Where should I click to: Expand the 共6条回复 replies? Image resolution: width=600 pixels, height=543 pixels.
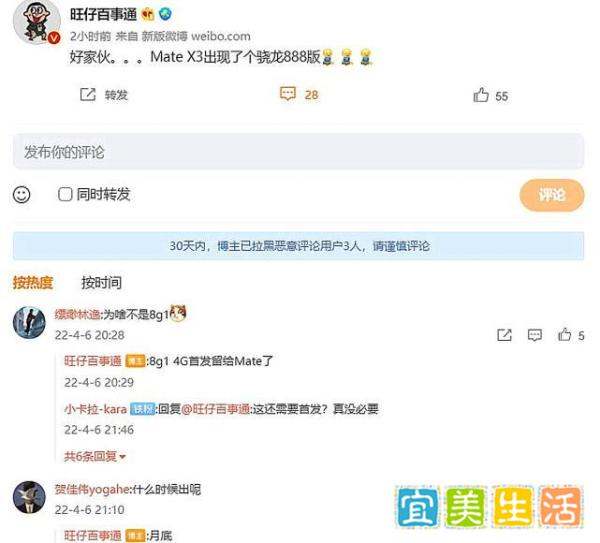95,456
